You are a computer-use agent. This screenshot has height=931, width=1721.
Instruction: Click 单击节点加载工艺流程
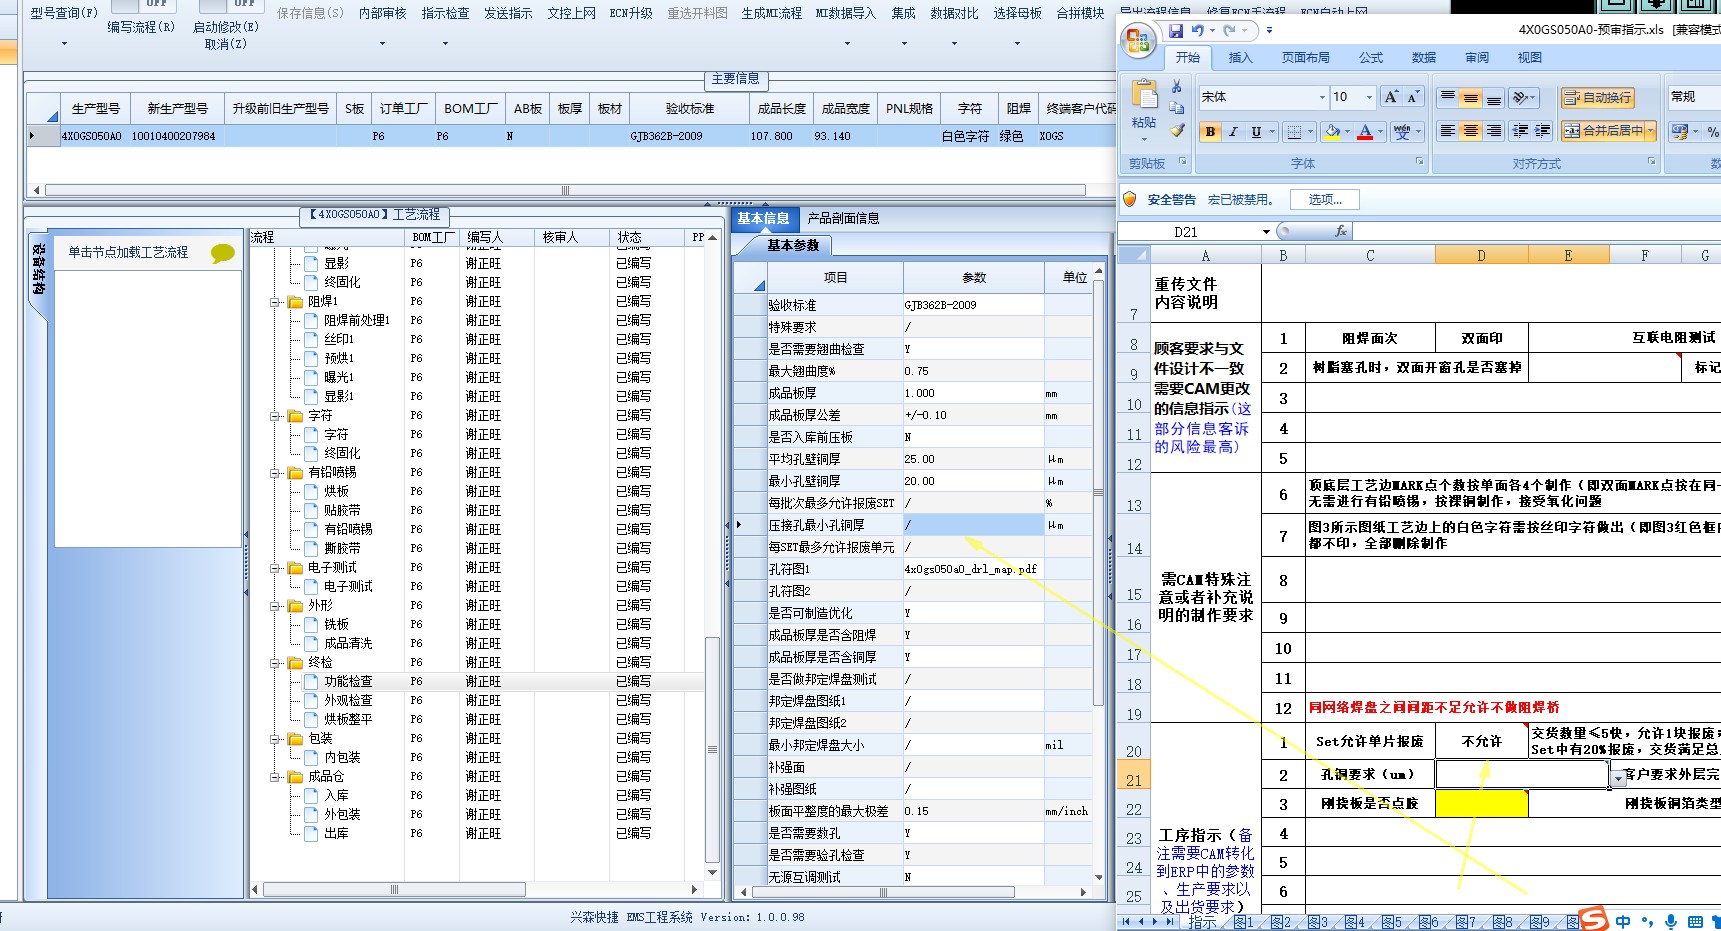[128, 252]
